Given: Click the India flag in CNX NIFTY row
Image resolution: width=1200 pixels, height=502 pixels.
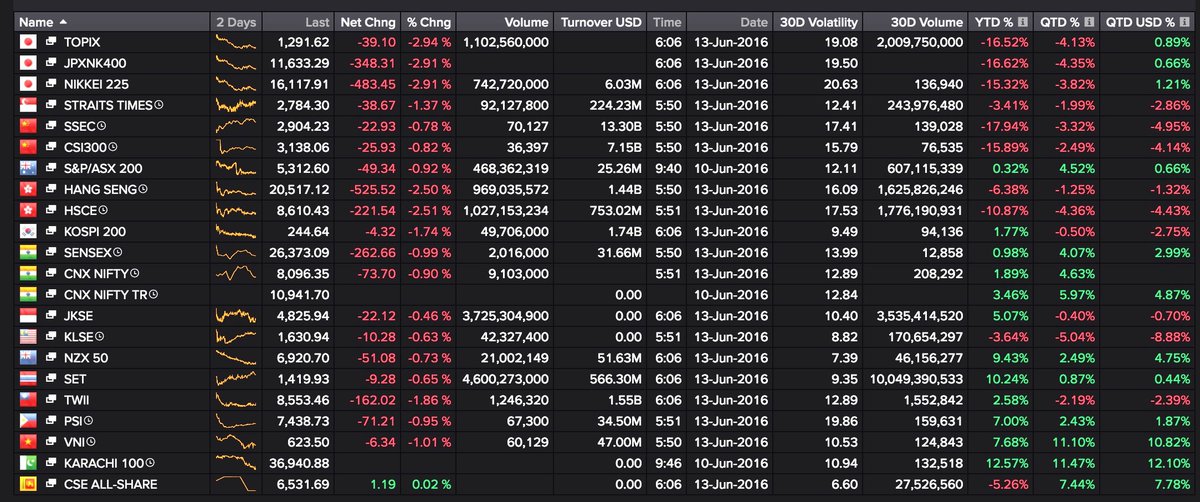Looking at the screenshot, I should coord(28,274).
